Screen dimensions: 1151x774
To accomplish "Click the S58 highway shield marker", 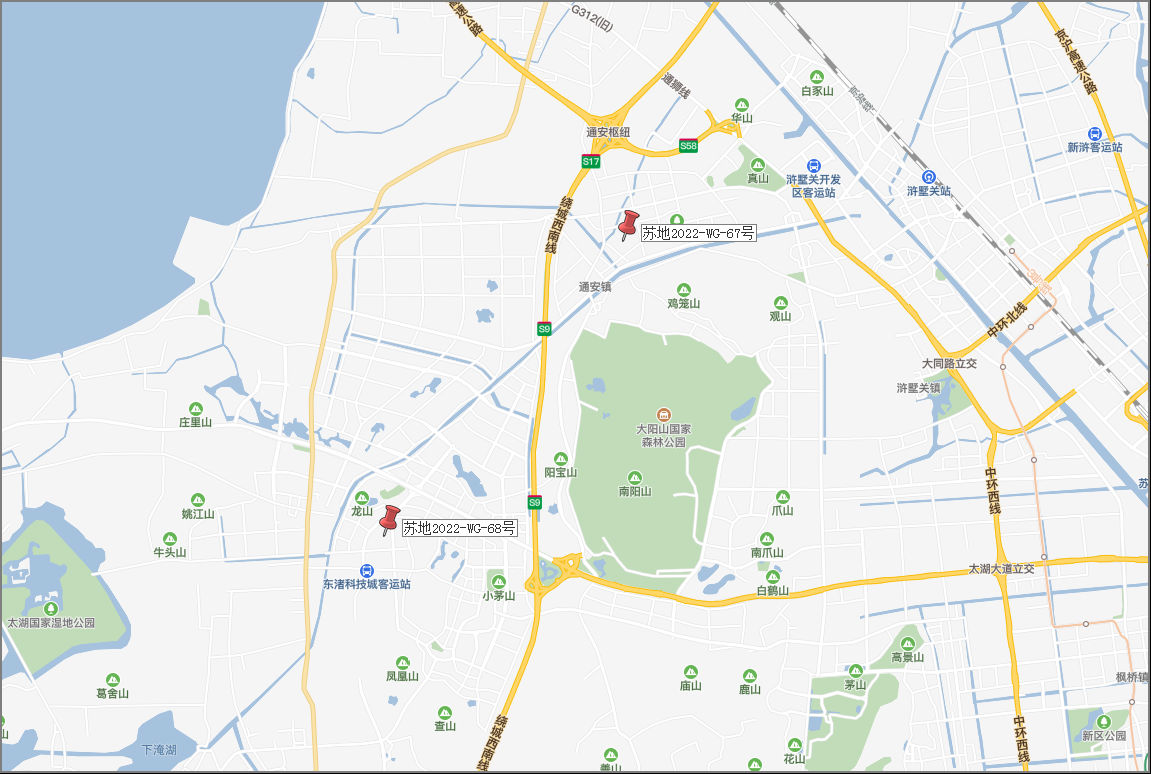I will (688, 145).
